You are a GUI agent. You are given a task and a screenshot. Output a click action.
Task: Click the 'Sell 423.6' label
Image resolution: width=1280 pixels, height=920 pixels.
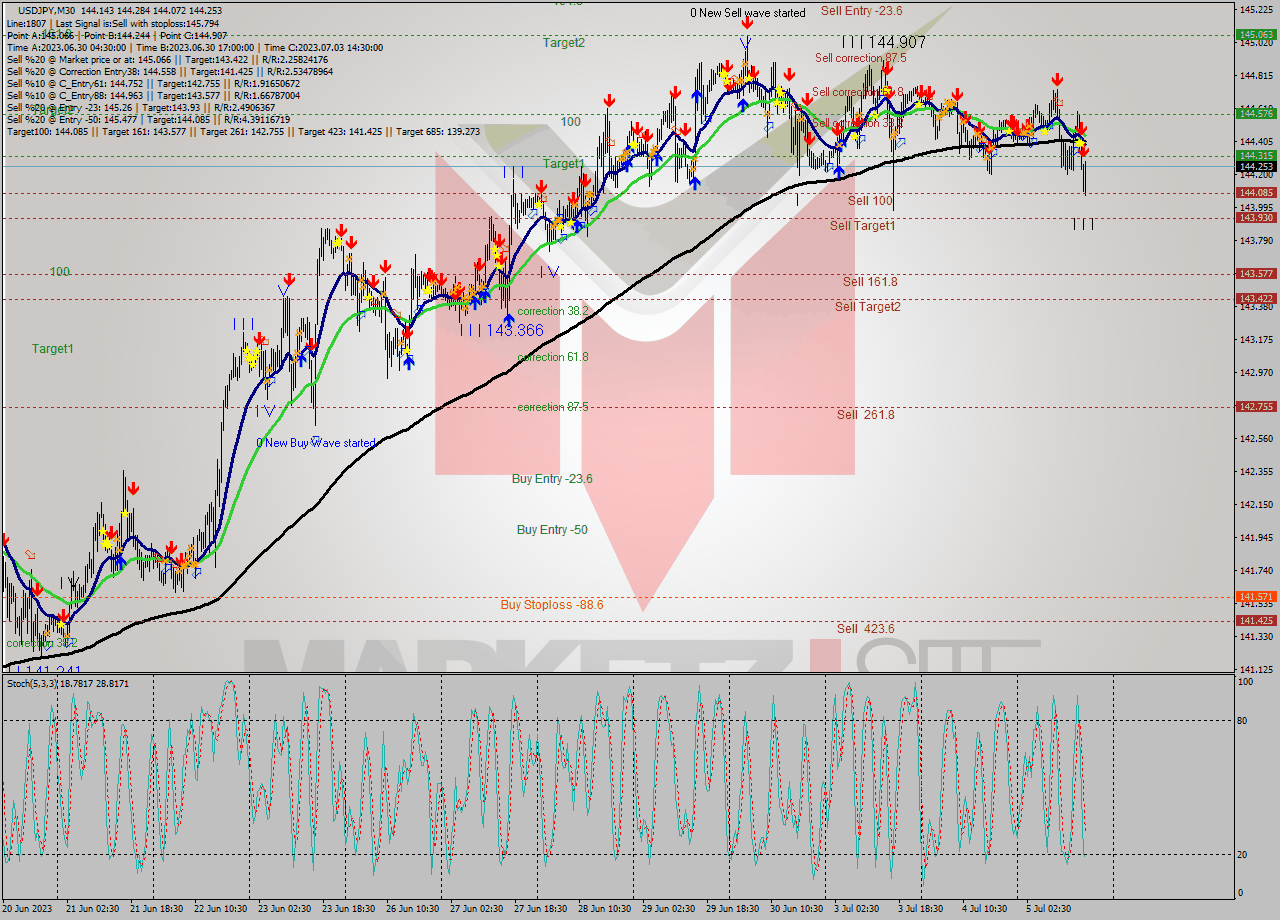click(x=866, y=629)
